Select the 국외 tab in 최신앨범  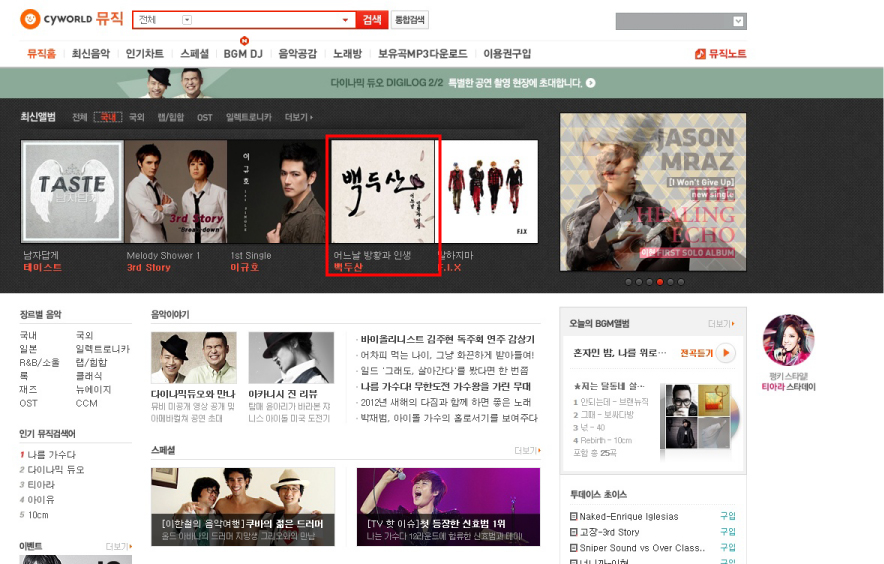(137, 117)
